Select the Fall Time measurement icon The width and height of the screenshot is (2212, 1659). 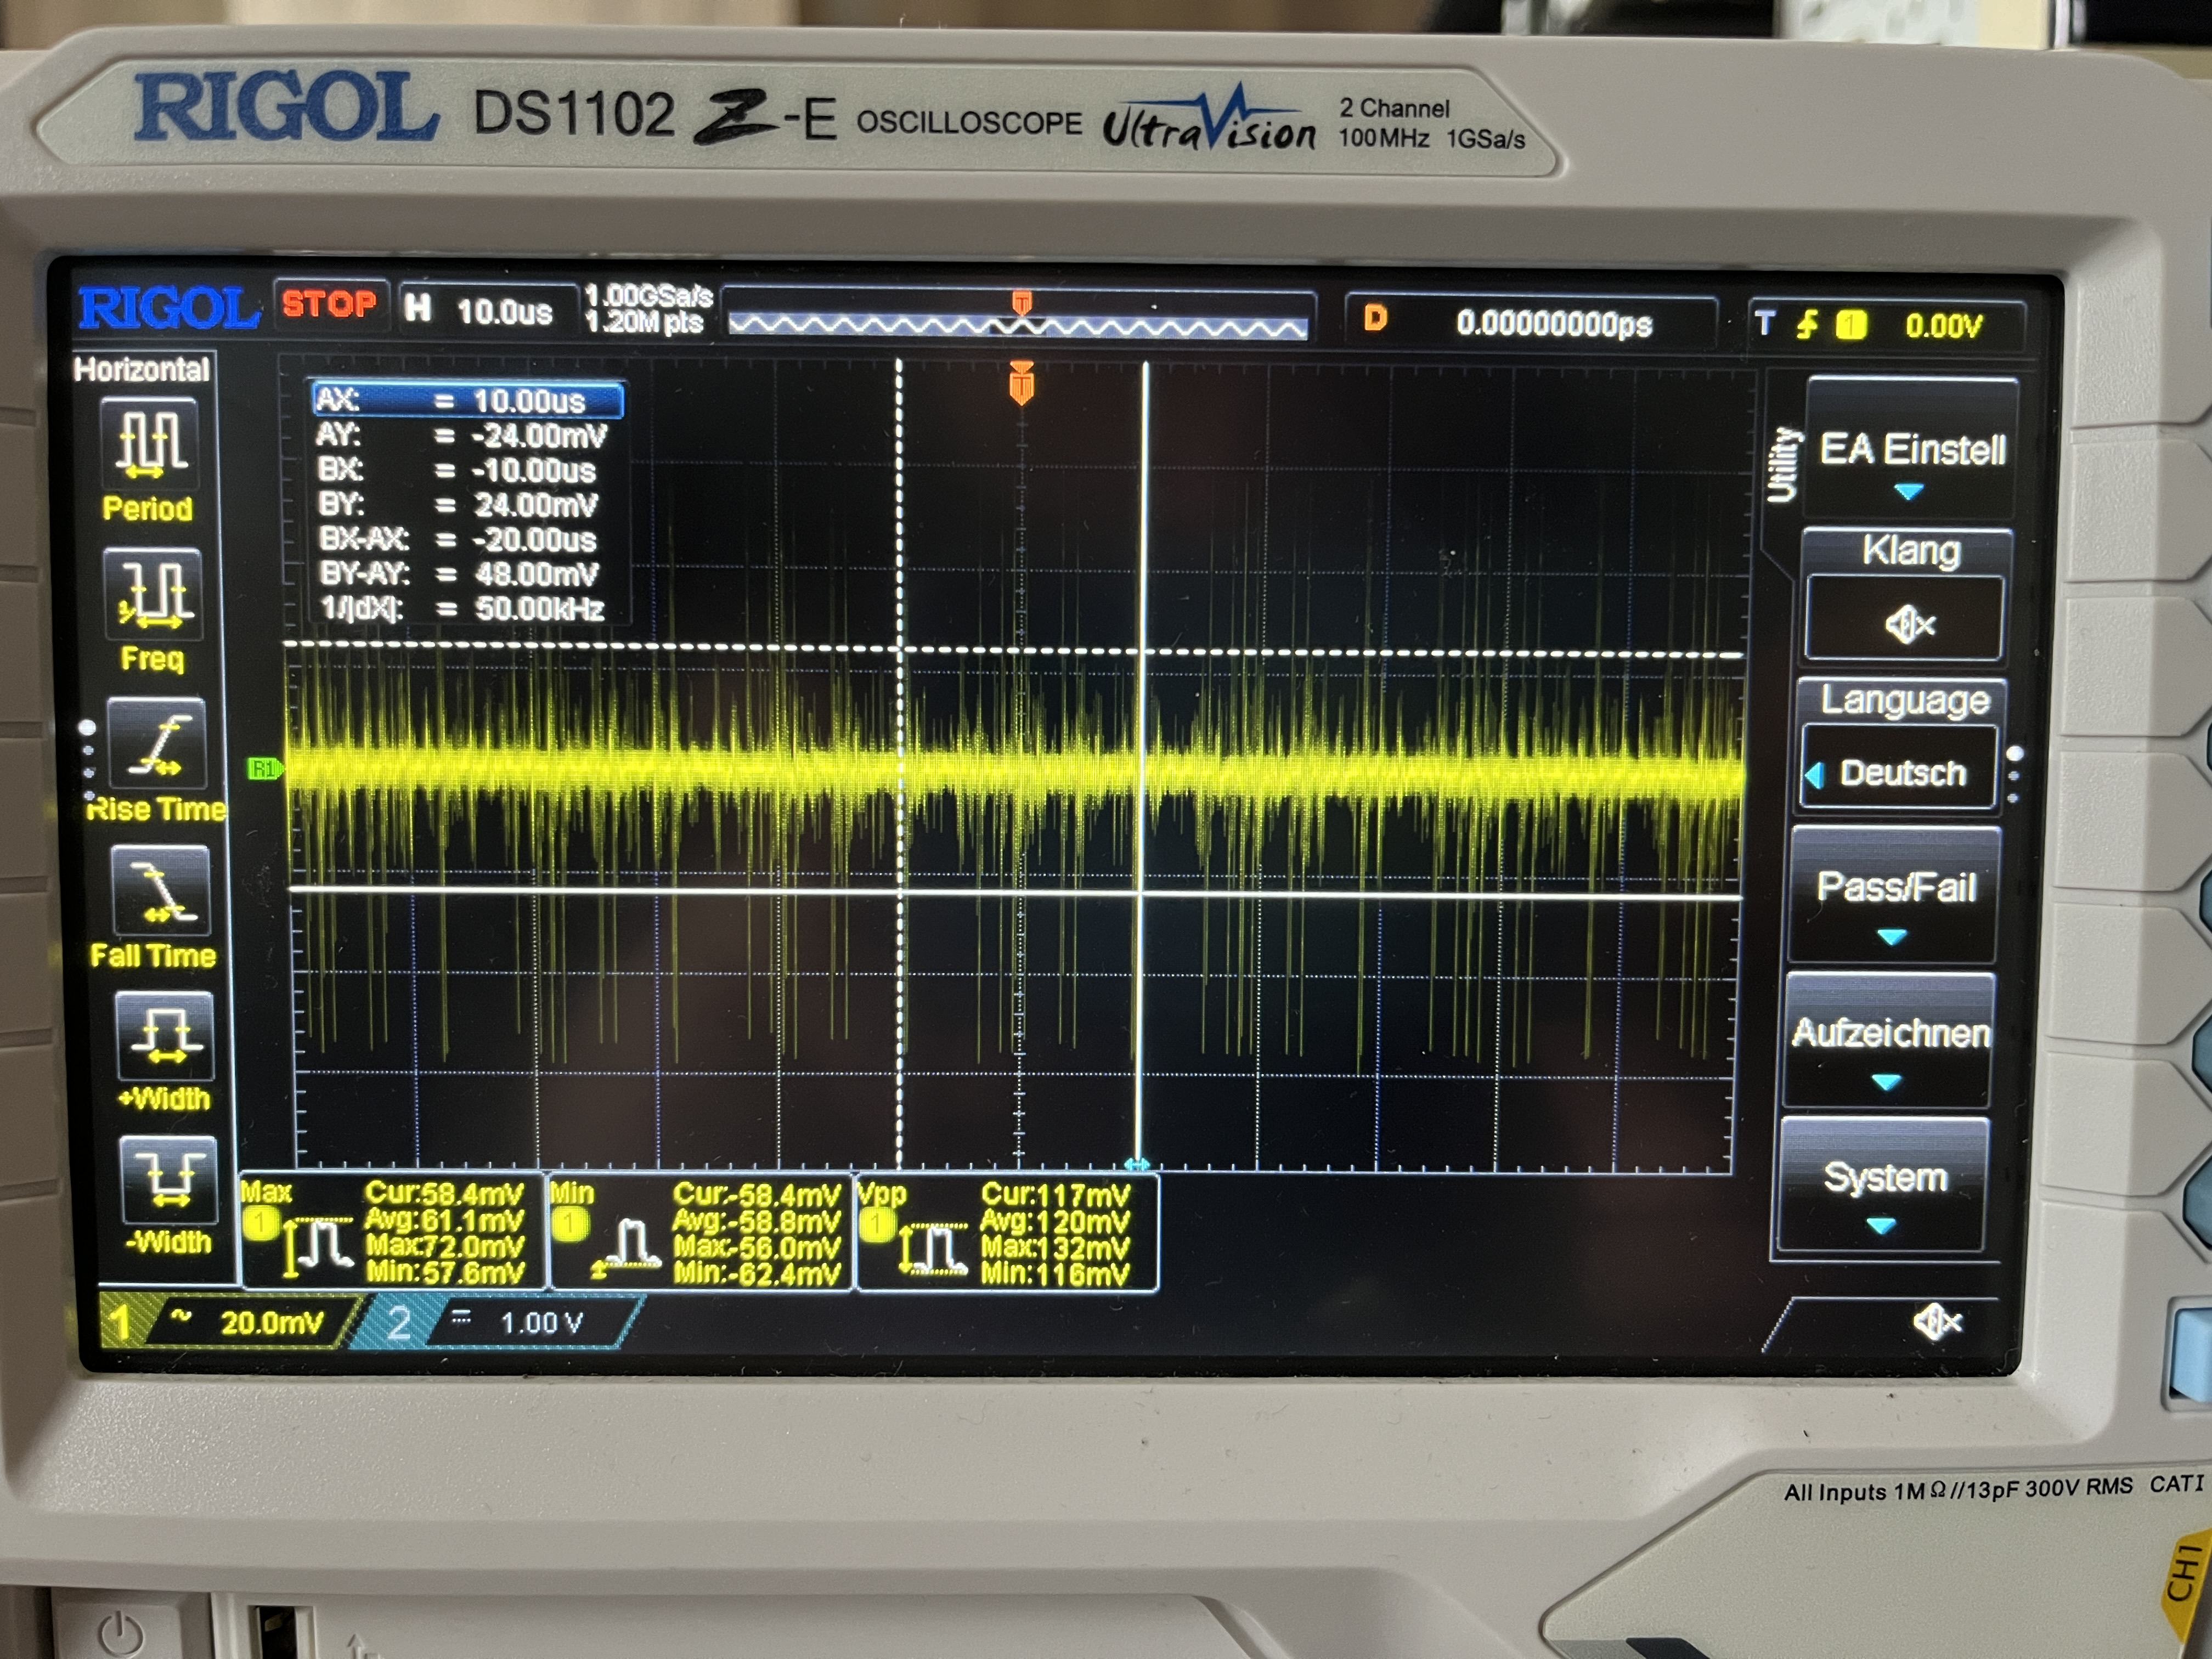point(160,890)
